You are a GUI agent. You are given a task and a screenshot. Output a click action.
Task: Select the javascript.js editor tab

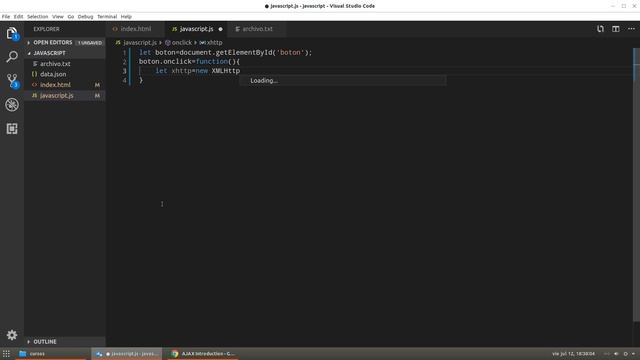[x=197, y=29]
